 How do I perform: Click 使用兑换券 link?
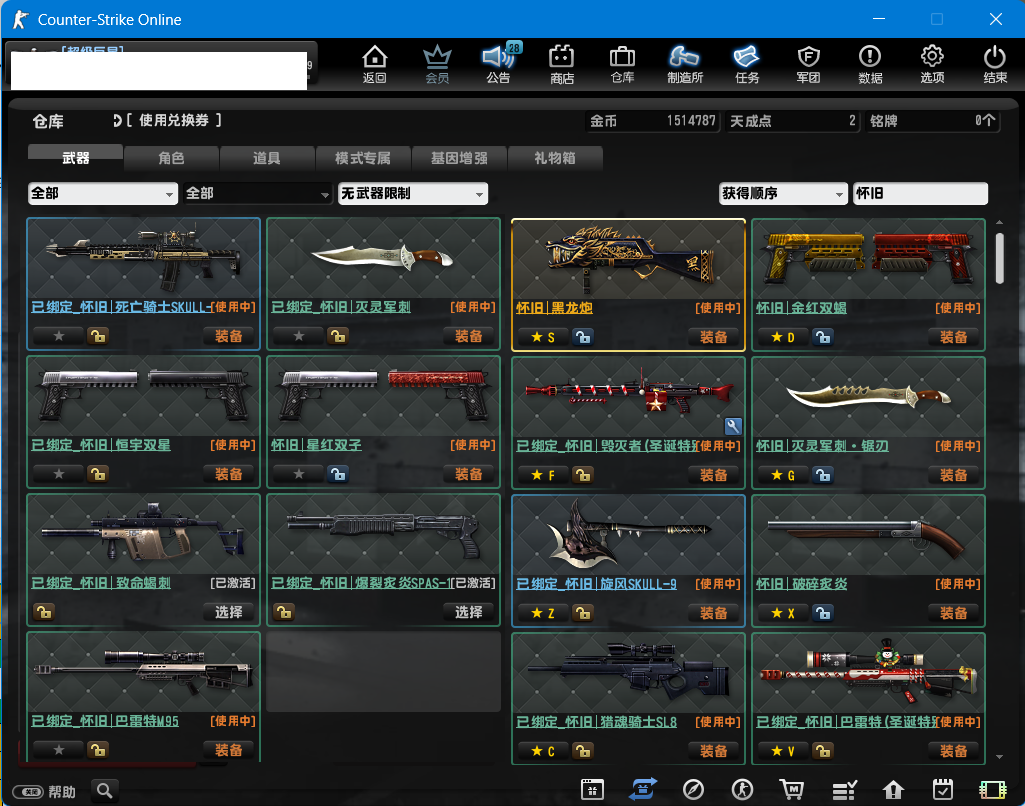174,120
